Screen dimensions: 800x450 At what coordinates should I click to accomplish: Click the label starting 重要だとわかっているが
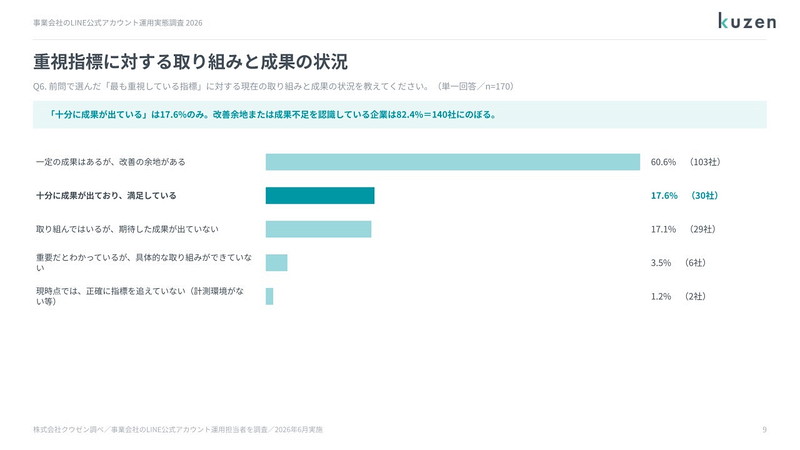click(144, 263)
